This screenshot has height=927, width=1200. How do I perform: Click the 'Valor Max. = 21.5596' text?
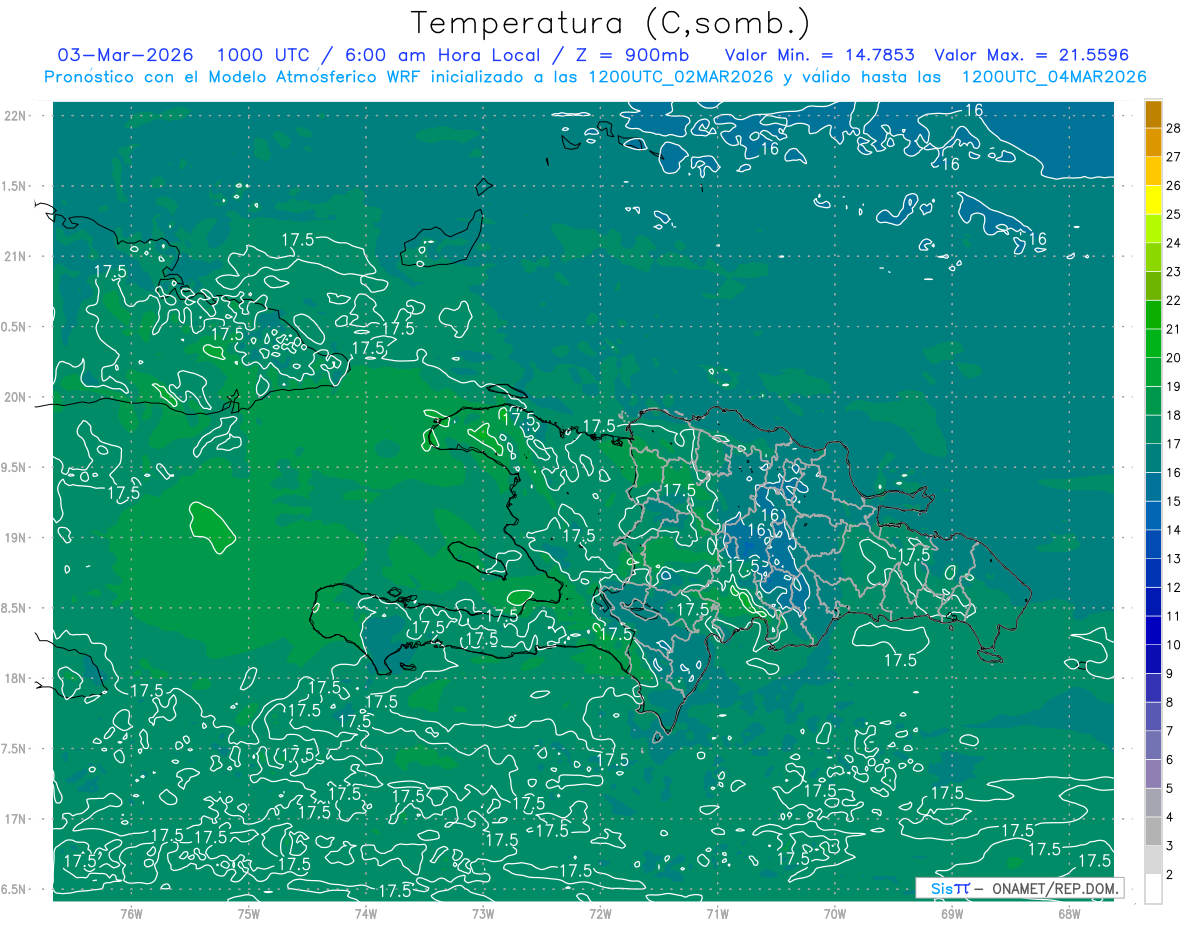[x=1031, y=55]
